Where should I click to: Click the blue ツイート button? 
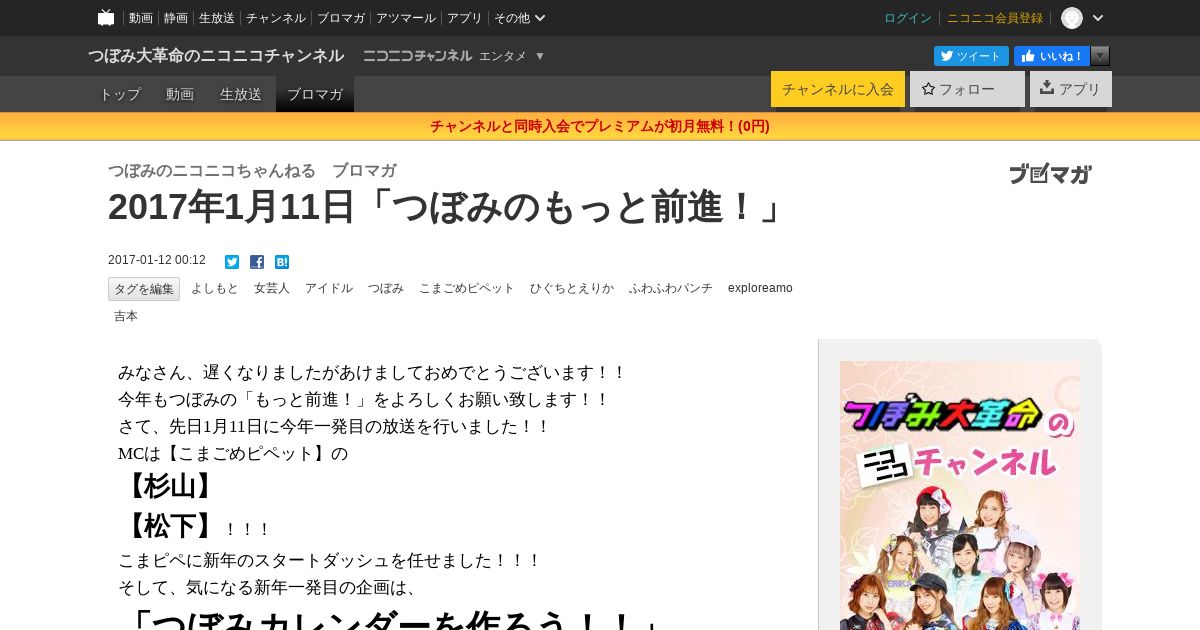(971, 56)
